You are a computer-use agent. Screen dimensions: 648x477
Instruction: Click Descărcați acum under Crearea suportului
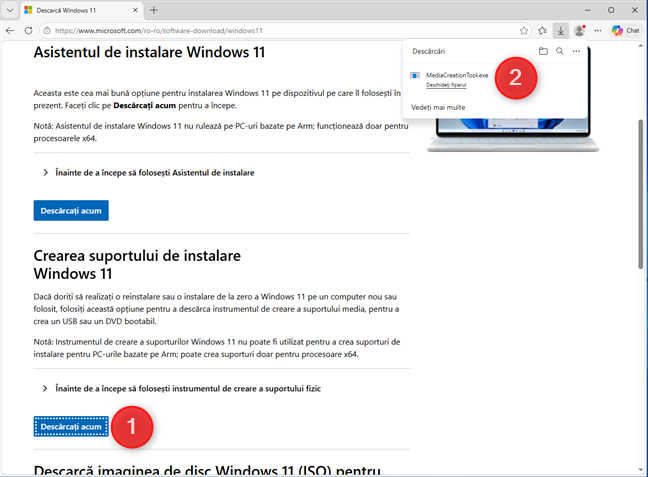(x=71, y=427)
